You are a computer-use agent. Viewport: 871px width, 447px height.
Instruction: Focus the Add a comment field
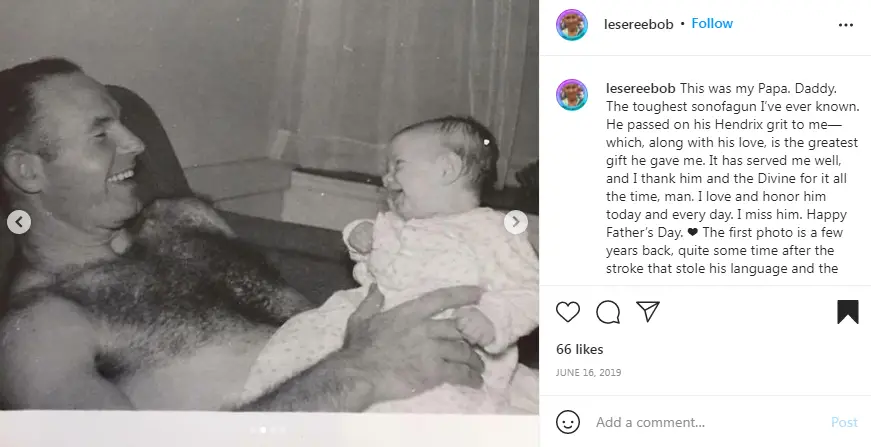pyautogui.click(x=708, y=423)
